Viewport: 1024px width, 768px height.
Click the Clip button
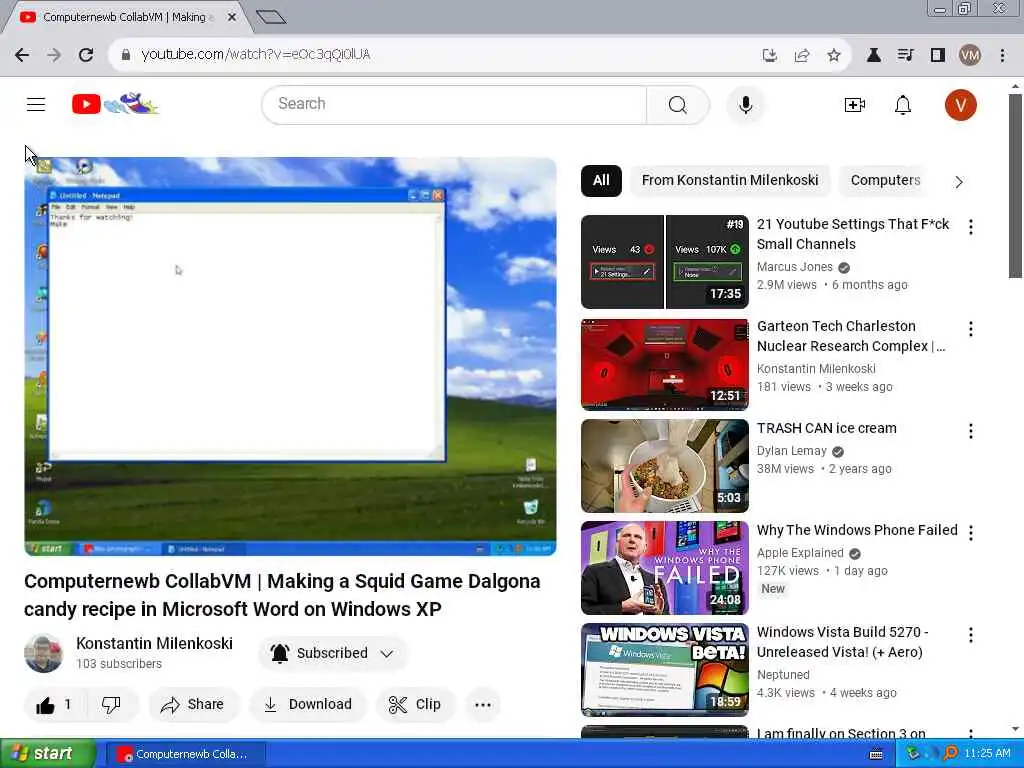415,705
